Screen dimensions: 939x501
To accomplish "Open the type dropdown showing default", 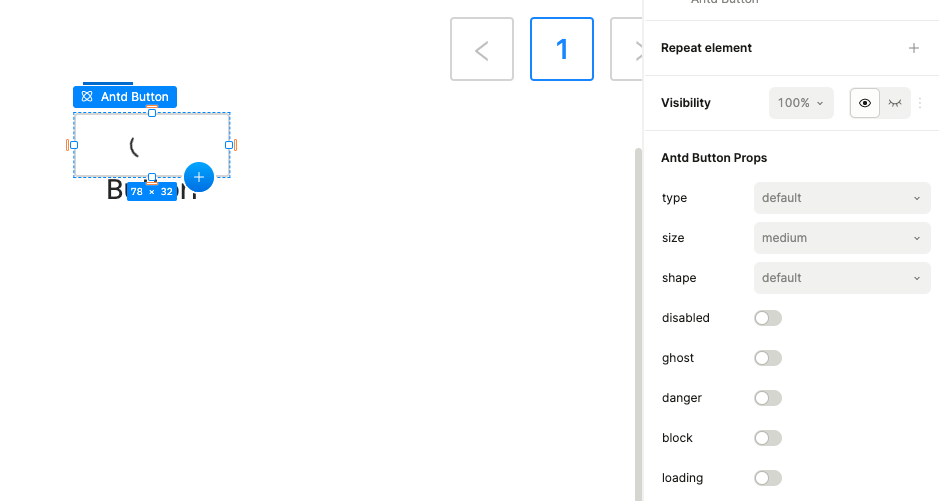I will 842,198.
